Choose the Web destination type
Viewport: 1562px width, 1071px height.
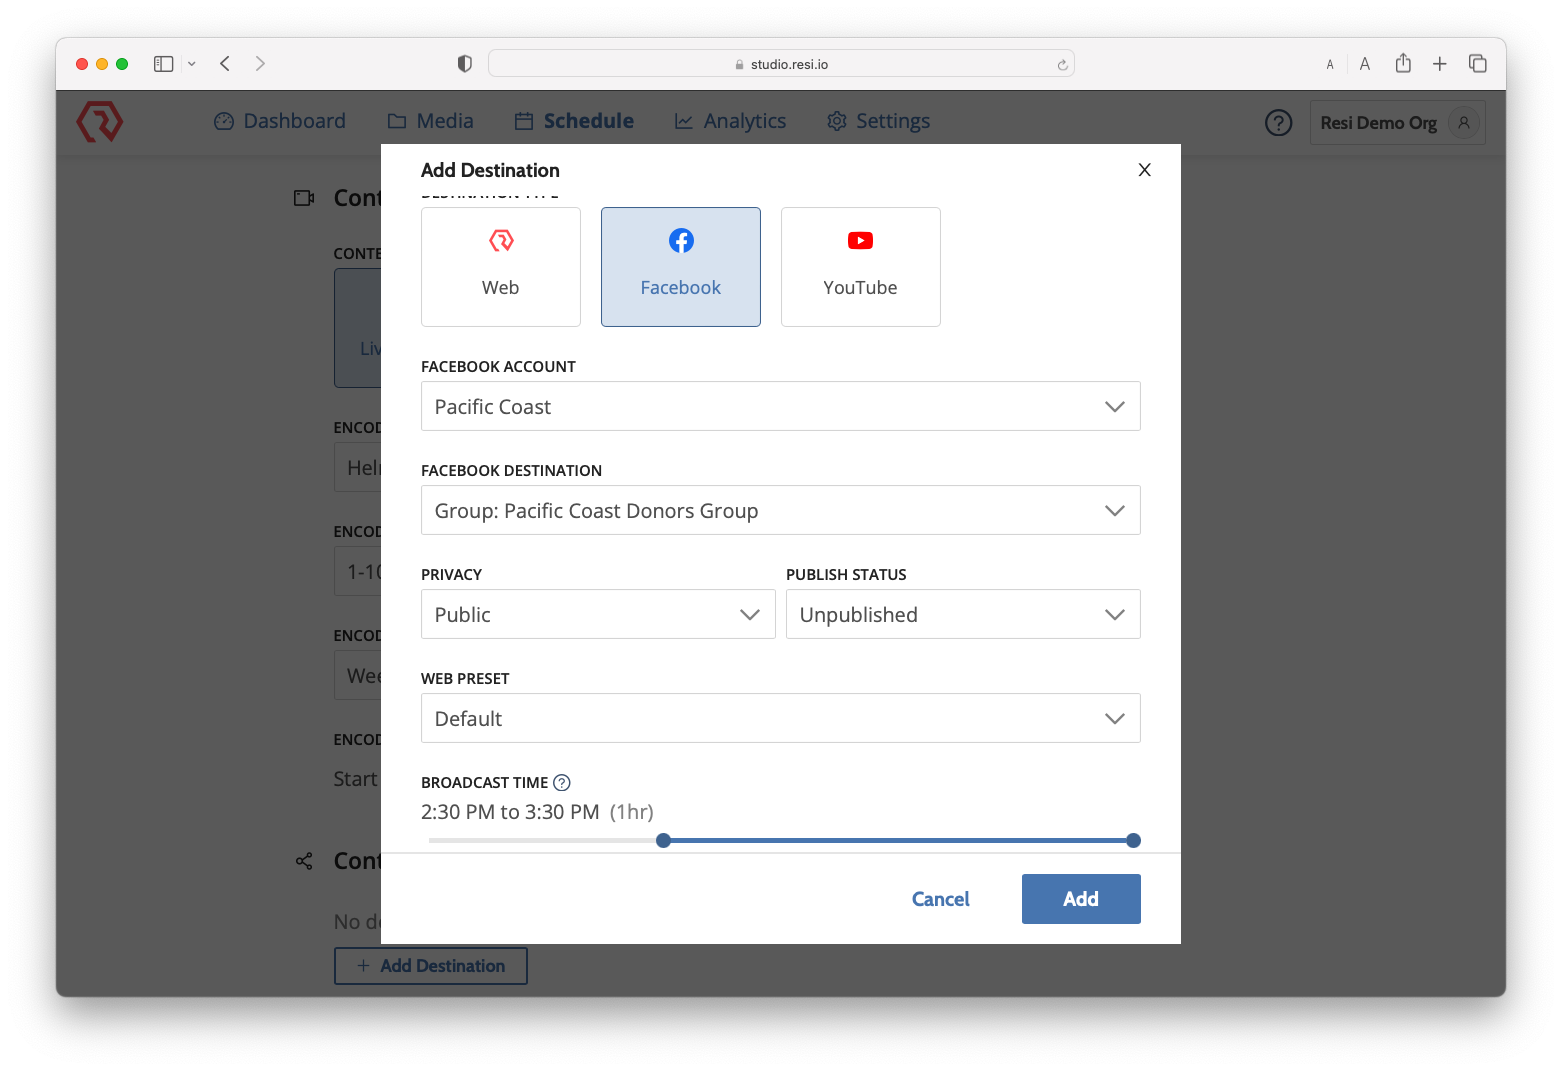pyautogui.click(x=500, y=267)
